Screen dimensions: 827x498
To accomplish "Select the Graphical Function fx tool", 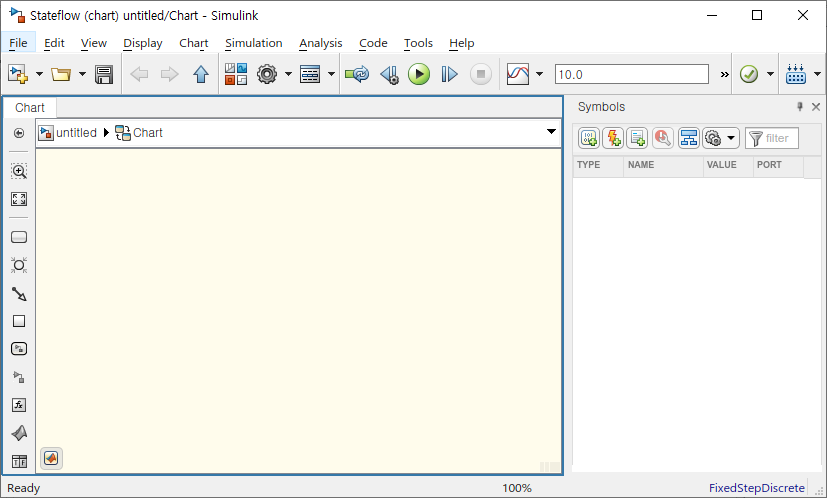I will [x=19, y=405].
